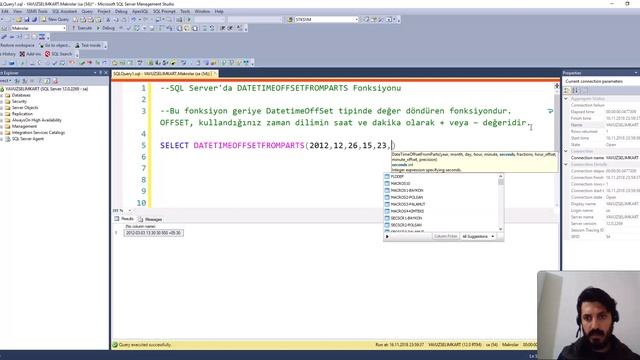Select MACROS1-BAYKON suggestion
640x360 pixels.
click(x=407, y=190)
